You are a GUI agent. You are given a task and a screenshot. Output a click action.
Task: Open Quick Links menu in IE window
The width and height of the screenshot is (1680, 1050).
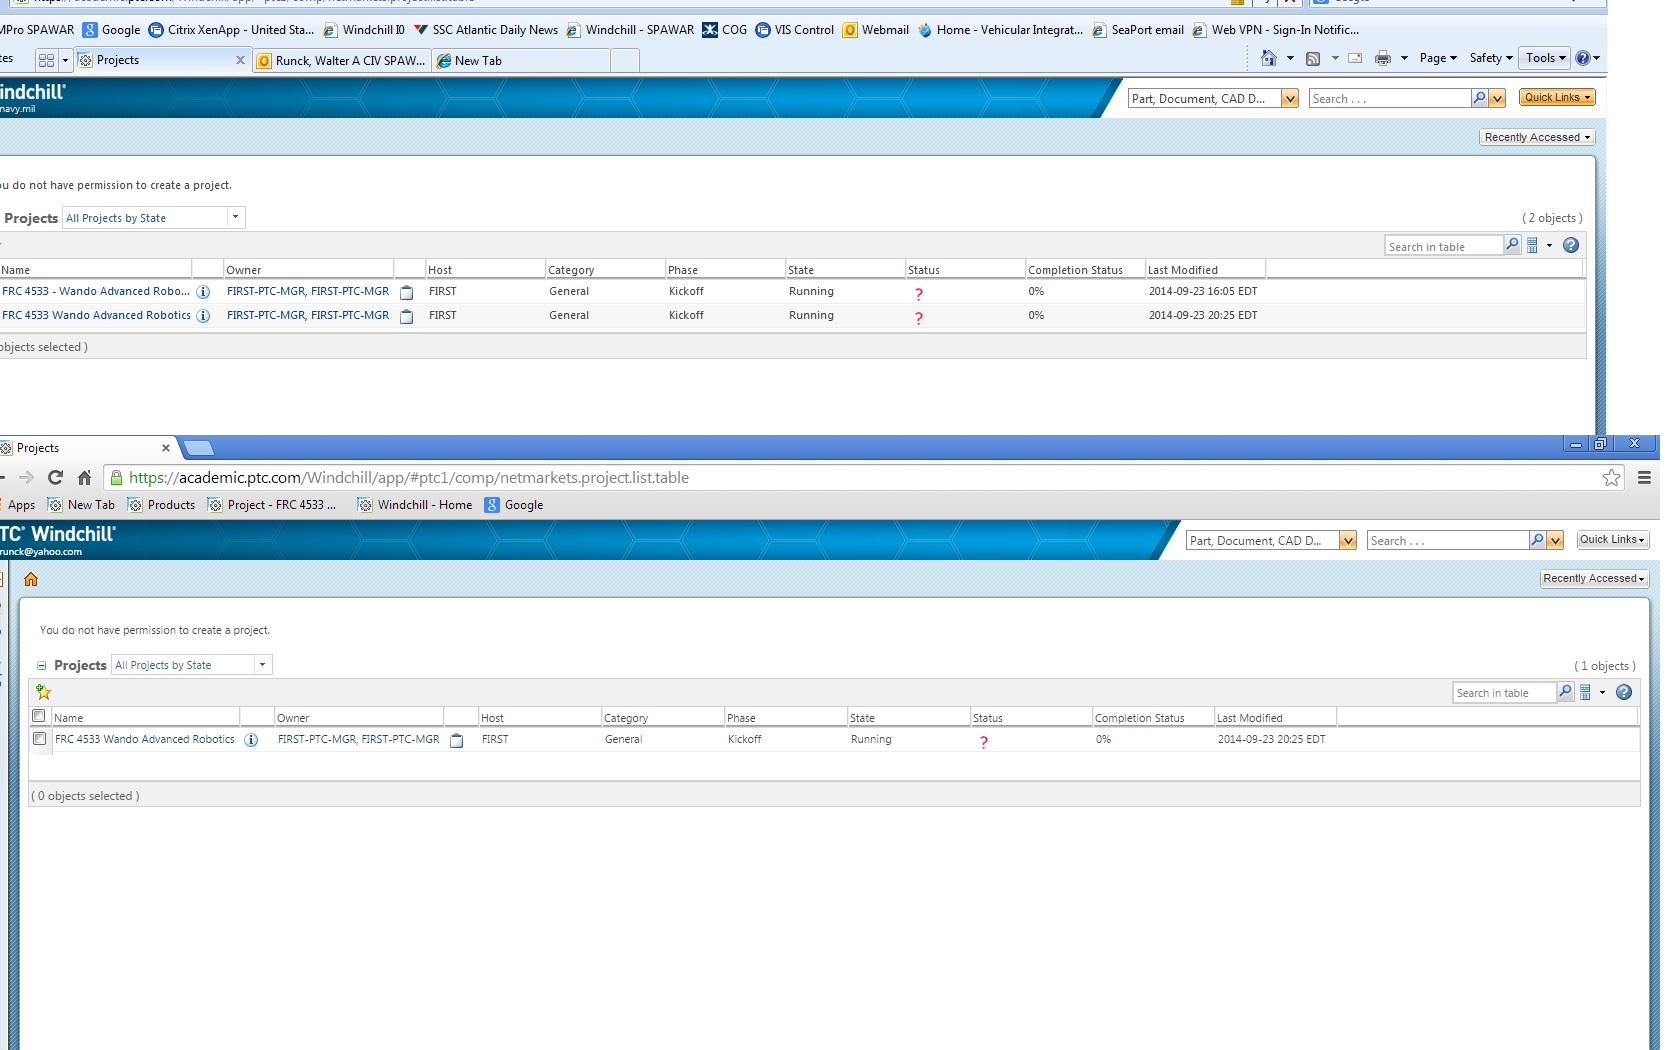tap(1558, 97)
